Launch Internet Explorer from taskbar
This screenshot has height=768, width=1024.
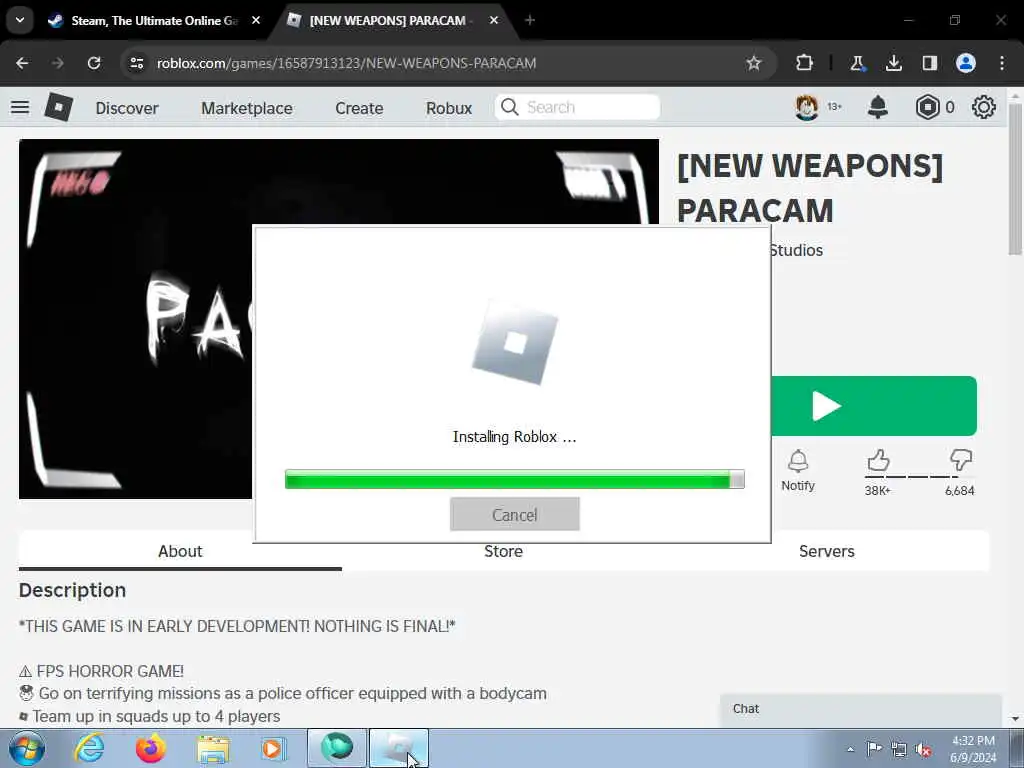pos(89,748)
